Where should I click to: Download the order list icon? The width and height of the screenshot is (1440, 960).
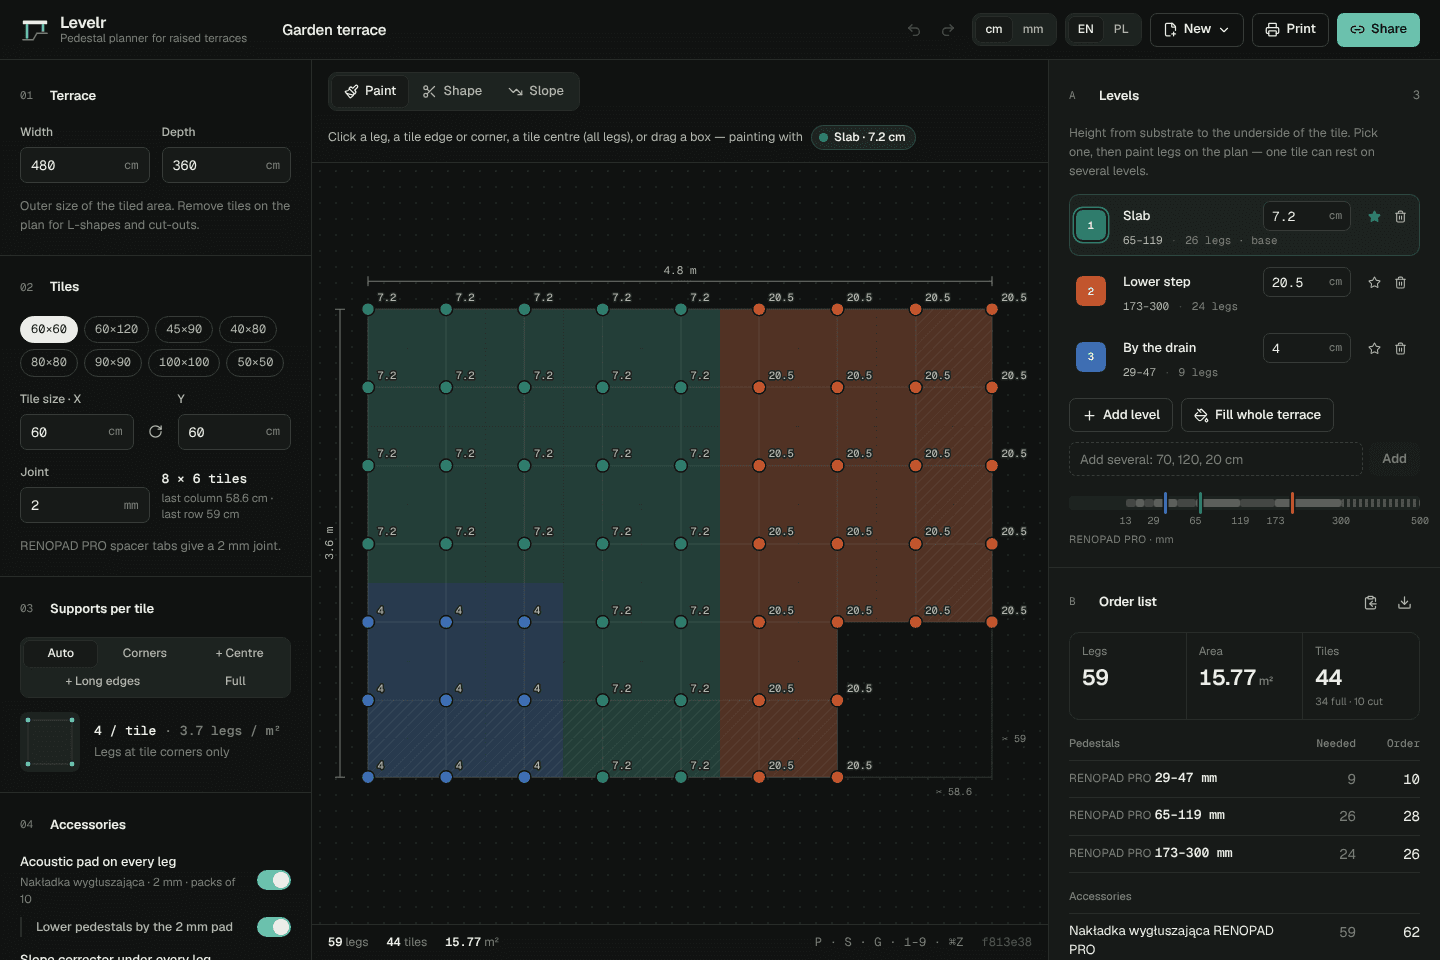pos(1404,602)
